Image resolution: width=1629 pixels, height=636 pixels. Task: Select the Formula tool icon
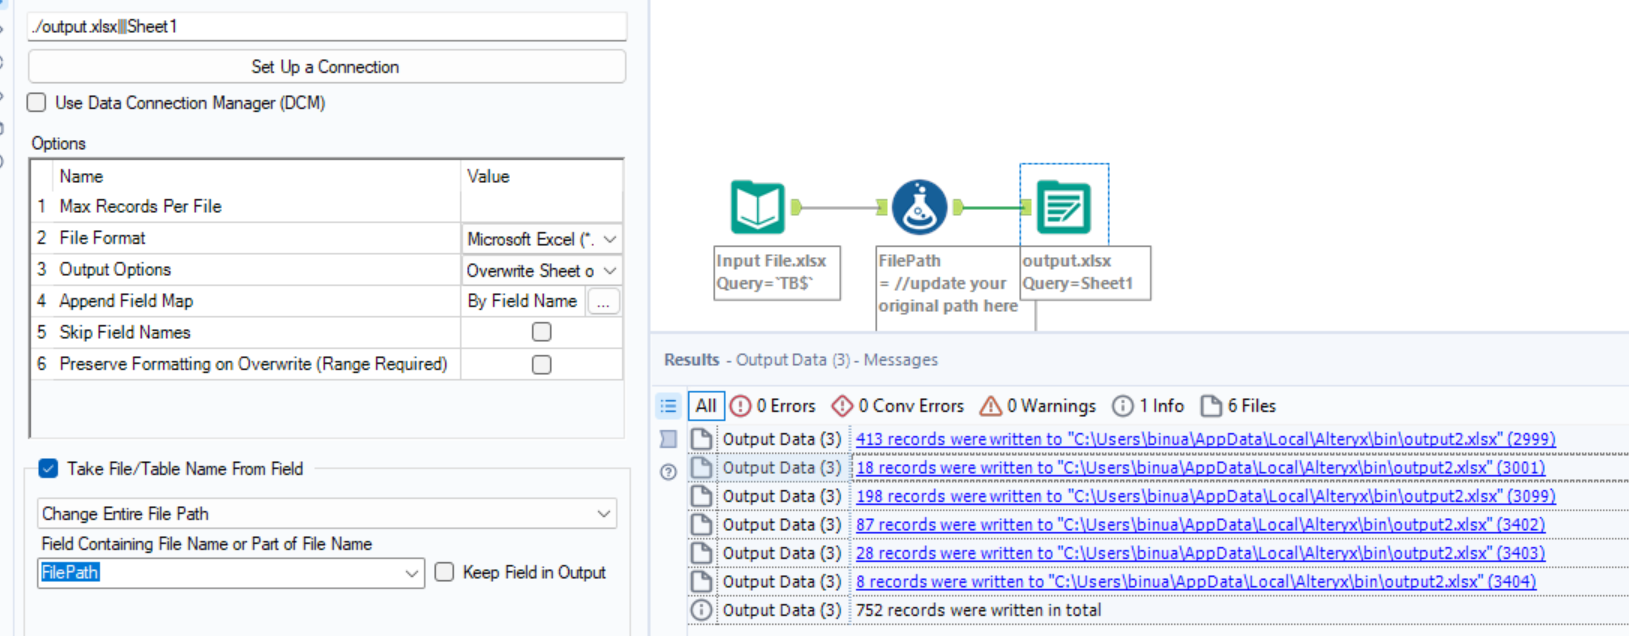tap(919, 207)
